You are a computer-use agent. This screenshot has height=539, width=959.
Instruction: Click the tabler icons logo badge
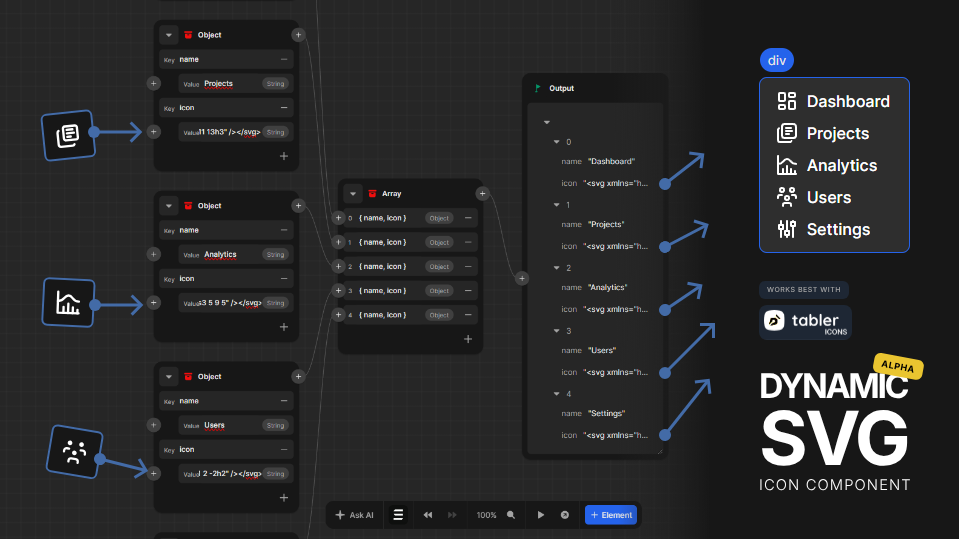pos(805,322)
